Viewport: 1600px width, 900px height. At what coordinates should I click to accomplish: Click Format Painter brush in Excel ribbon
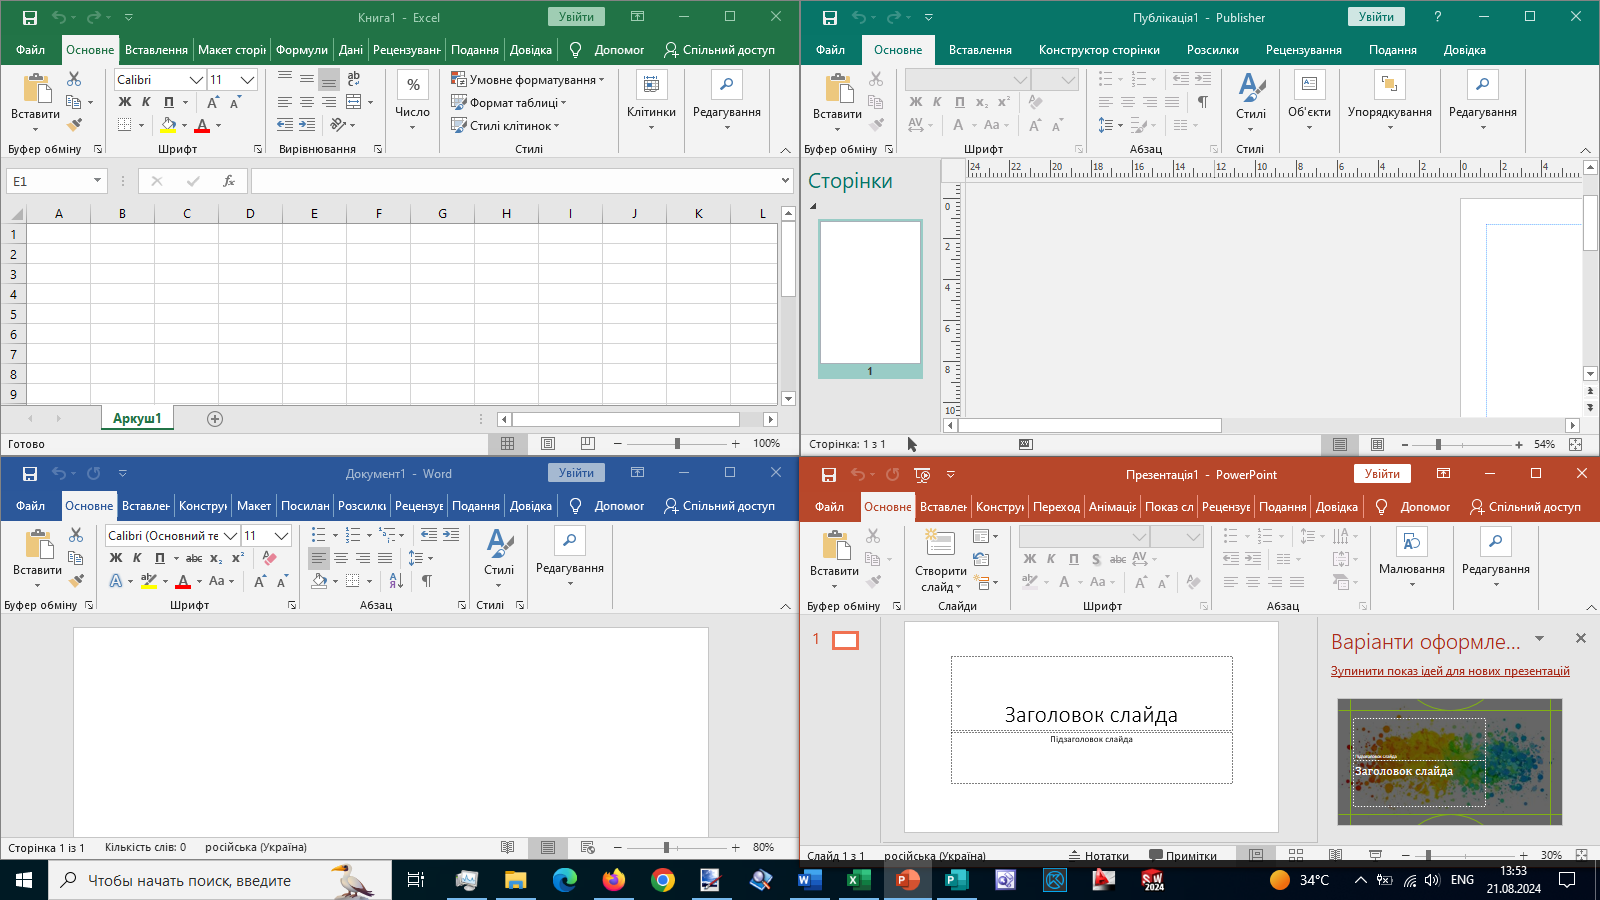point(74,125)
